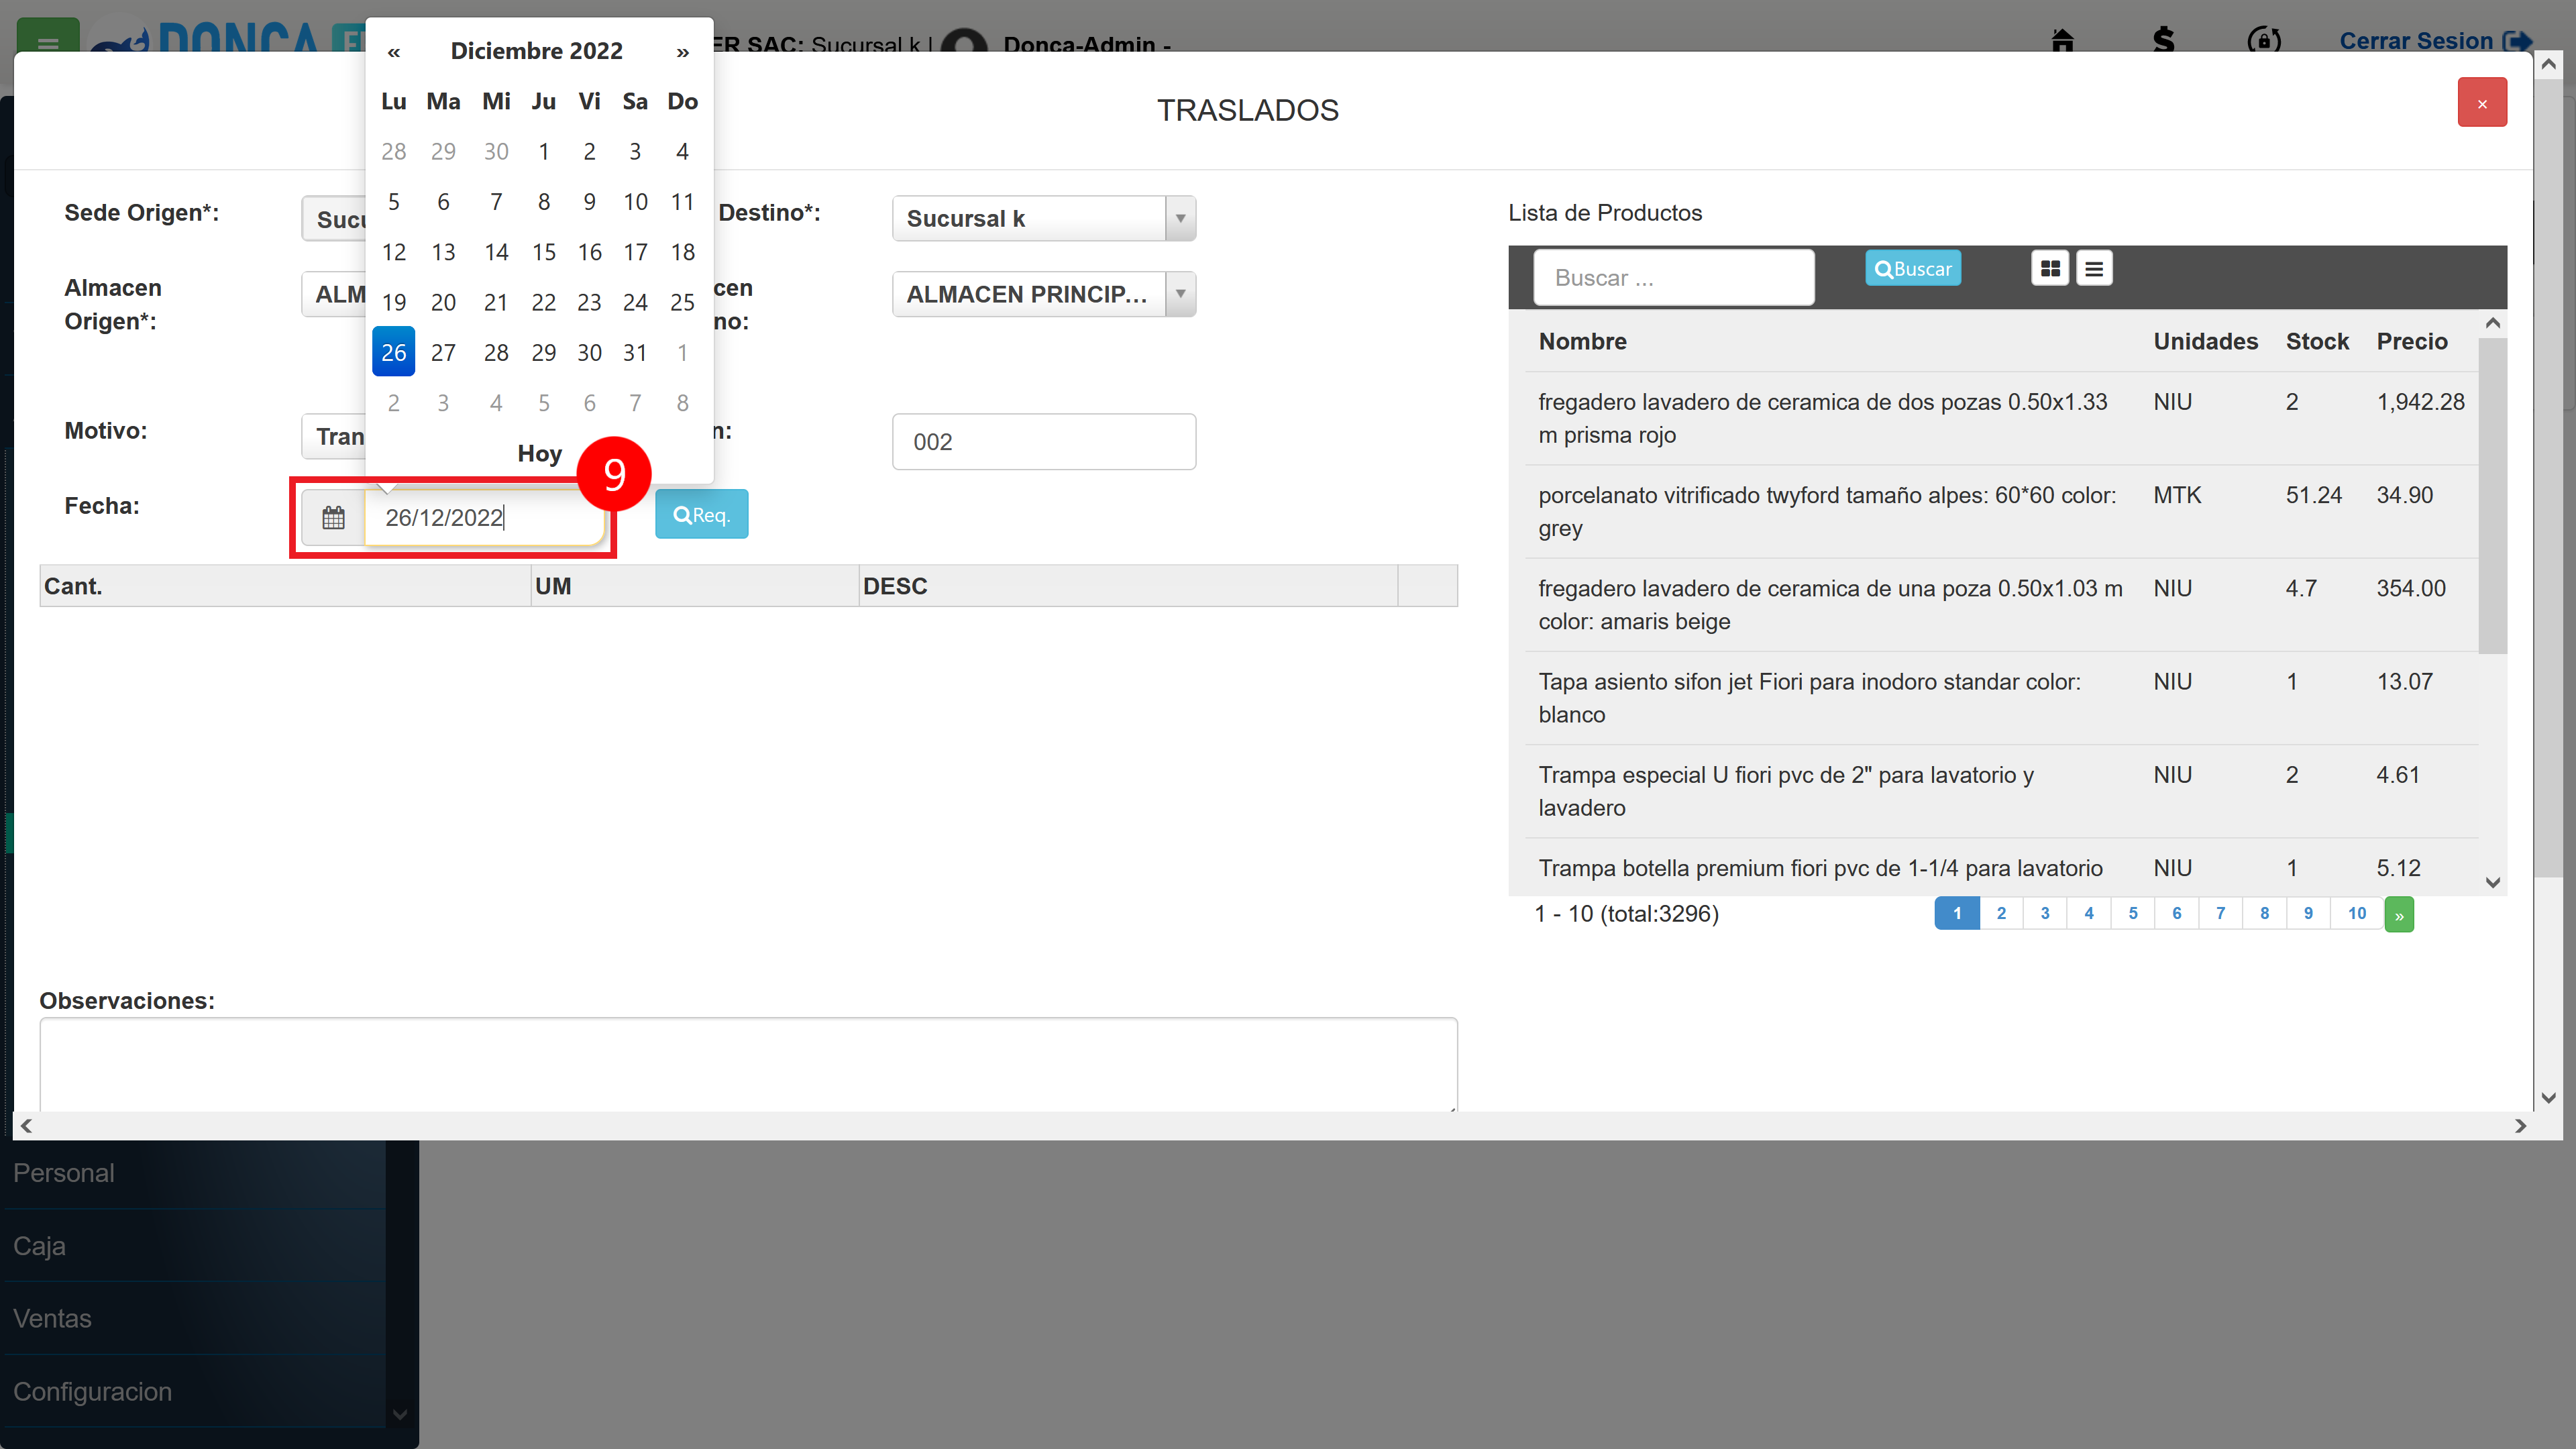Edit the date field 26/12/2022
This screenshot has width=2576, height=1449.
pyautogui.click(x=484, y=517)
